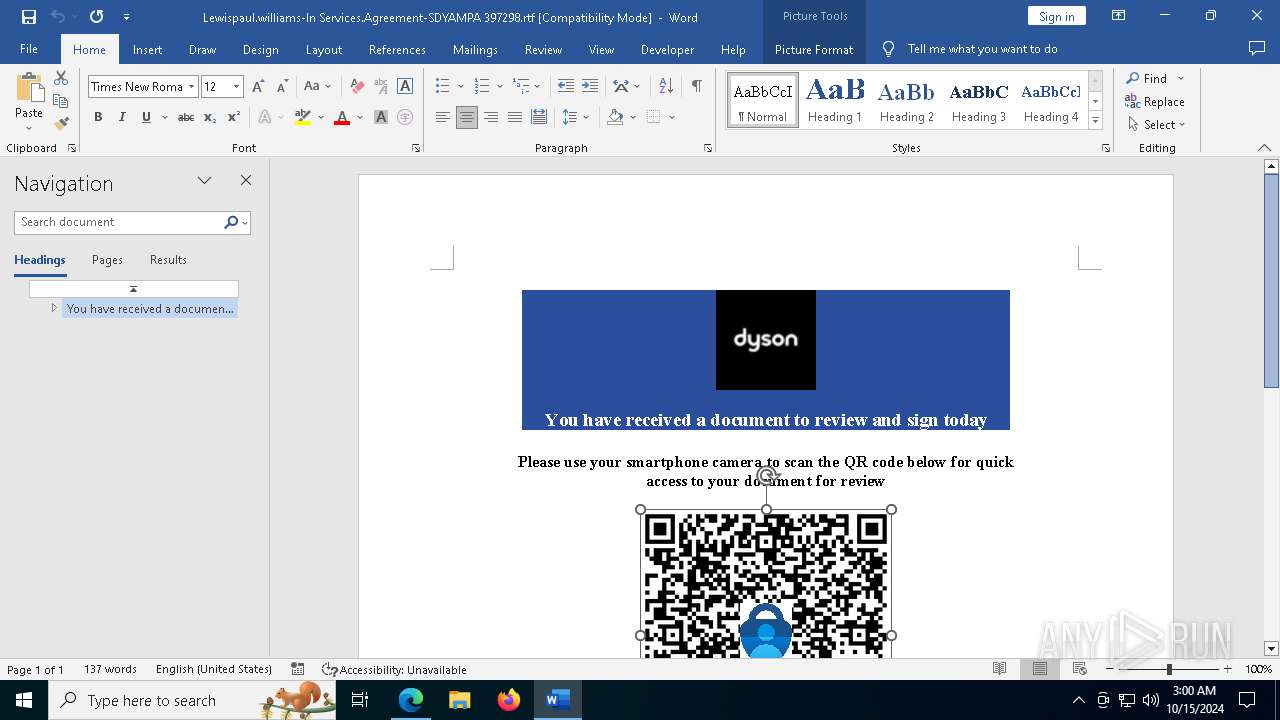1280x720 pixels.
Task: Align text to the right
Action: [491, 117]
